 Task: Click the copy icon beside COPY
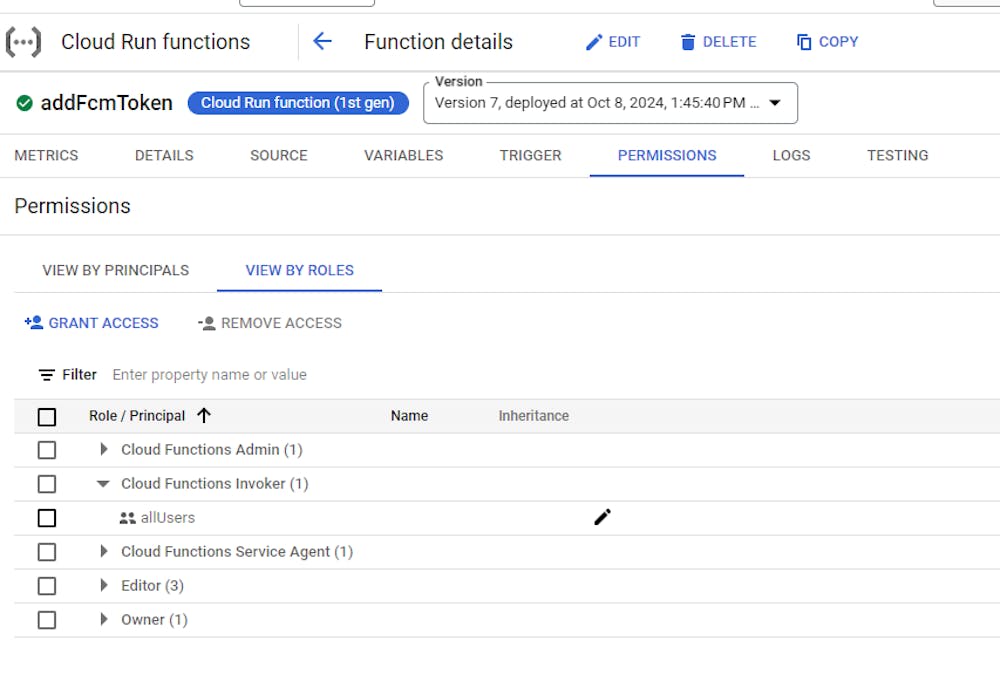(804, 42)
